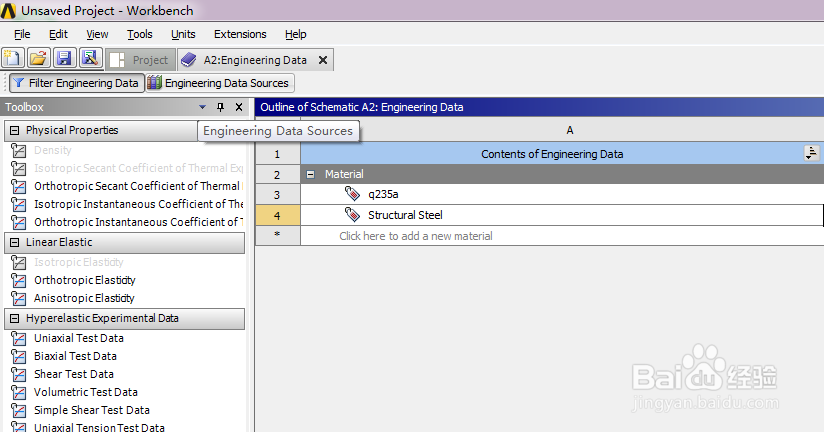This screenshot has width=824, height=432.
Task: Click the Density property icon
Action: [x=18, y=151]
